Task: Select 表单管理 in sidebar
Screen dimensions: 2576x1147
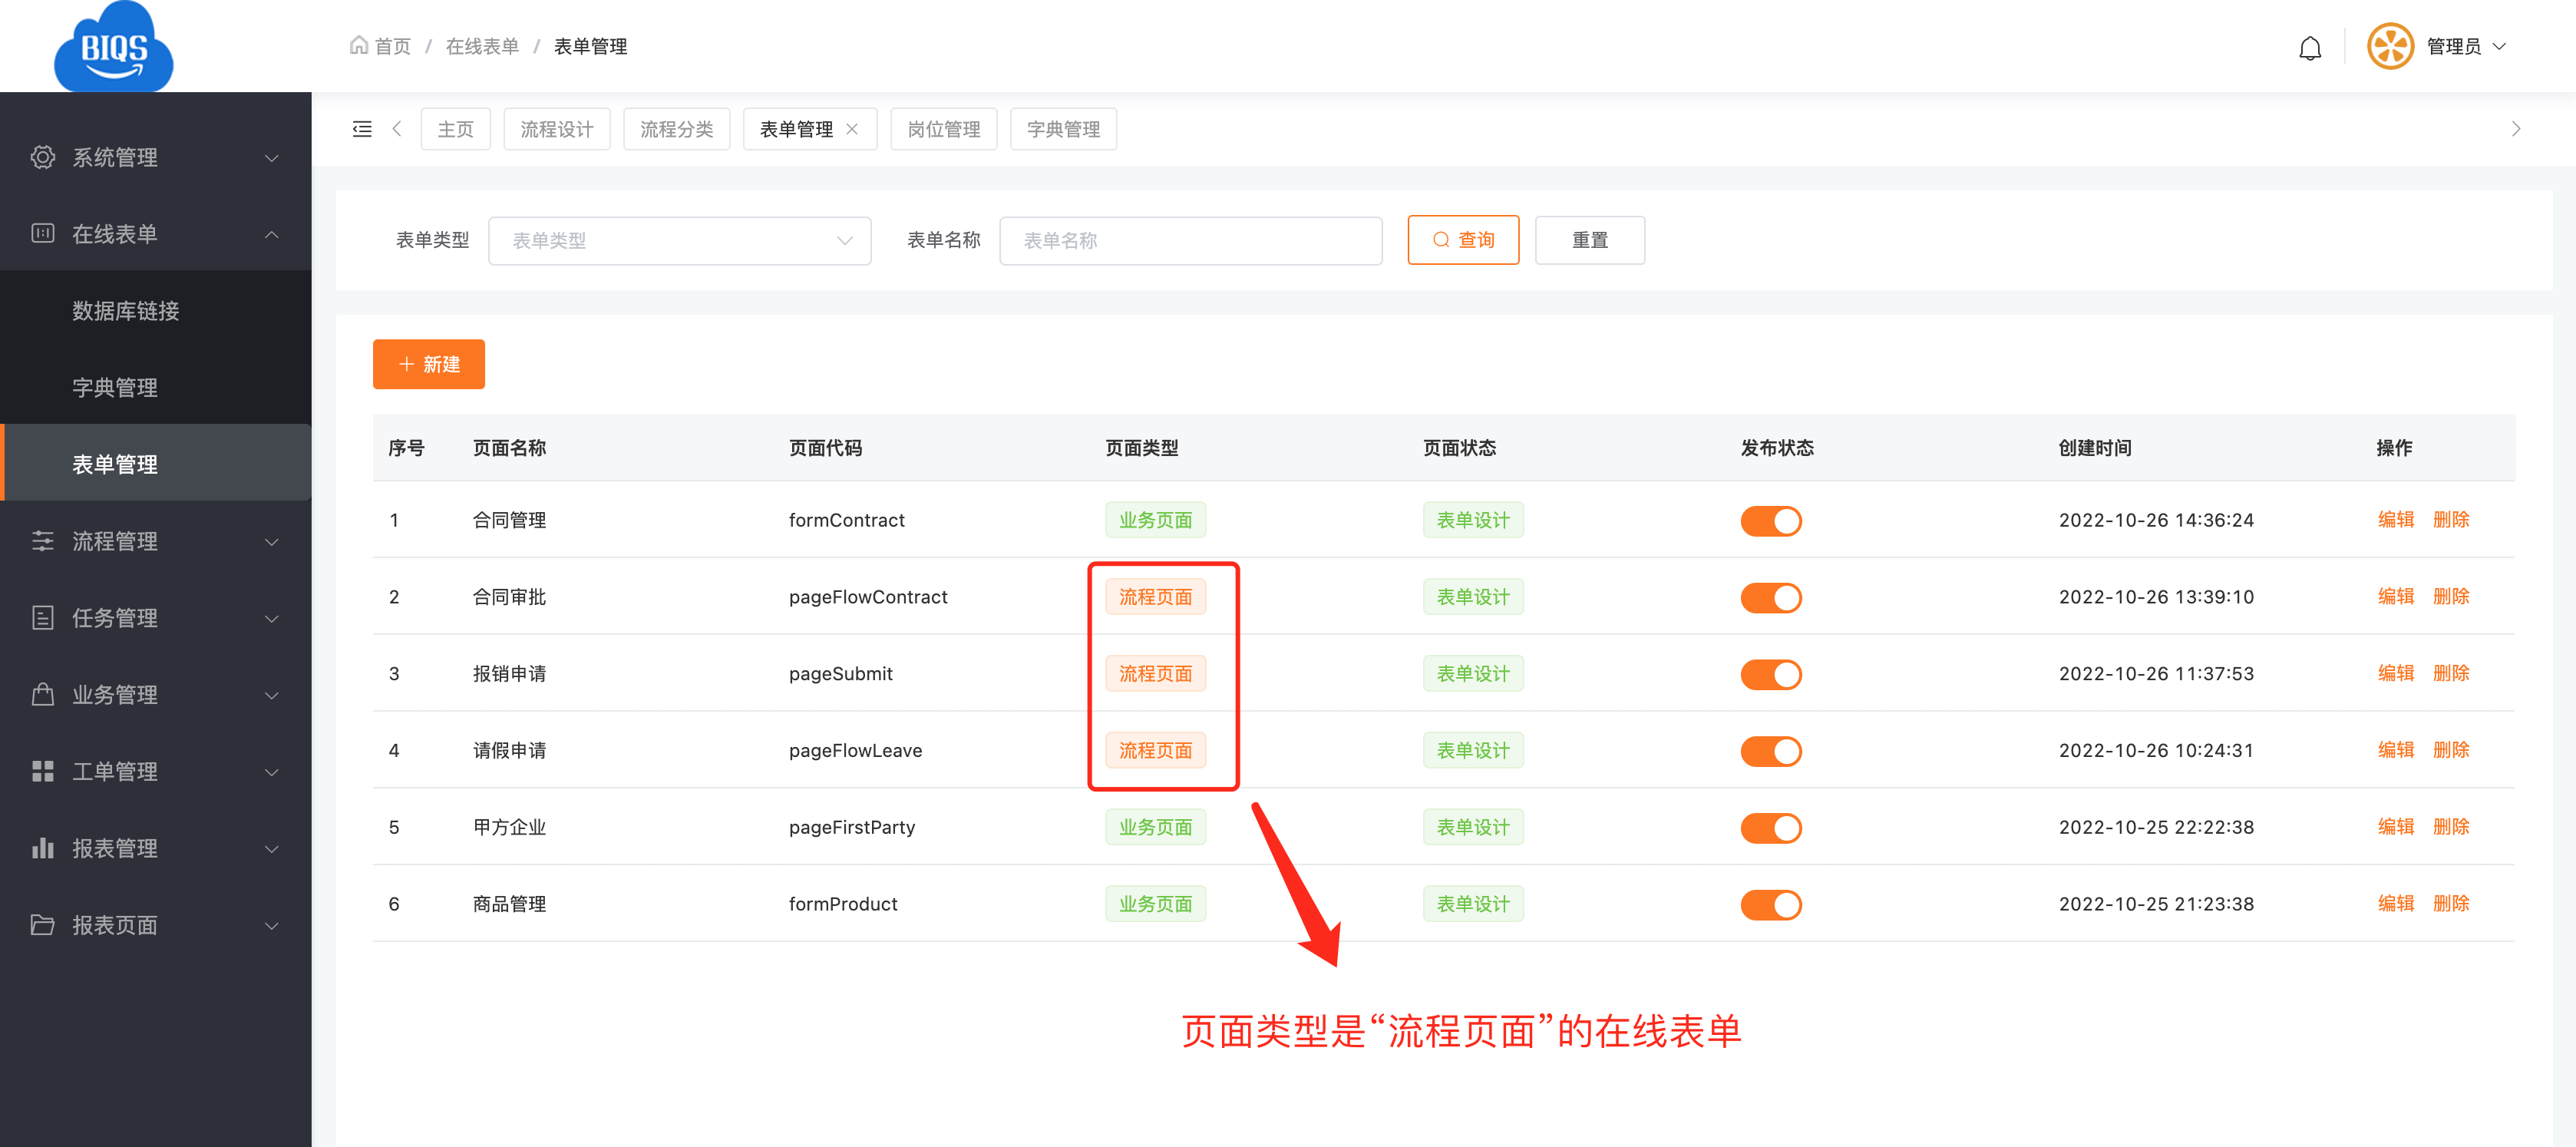Action: click(x=156, y=464)
